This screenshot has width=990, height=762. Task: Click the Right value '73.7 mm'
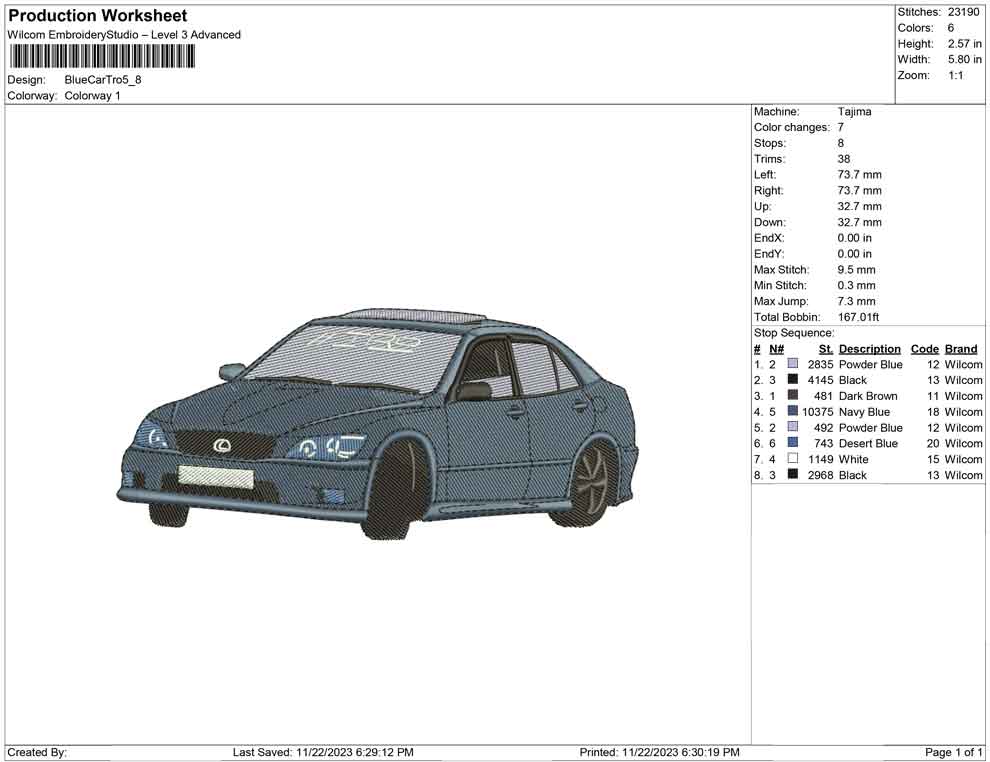(x=860, y=191)
